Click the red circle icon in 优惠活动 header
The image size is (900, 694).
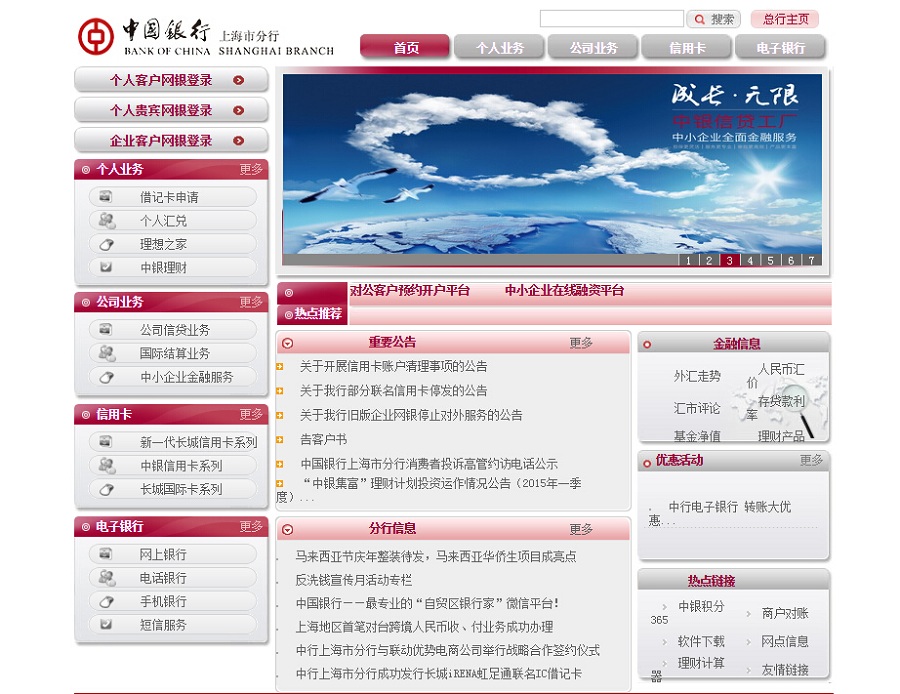coord(647,463)
